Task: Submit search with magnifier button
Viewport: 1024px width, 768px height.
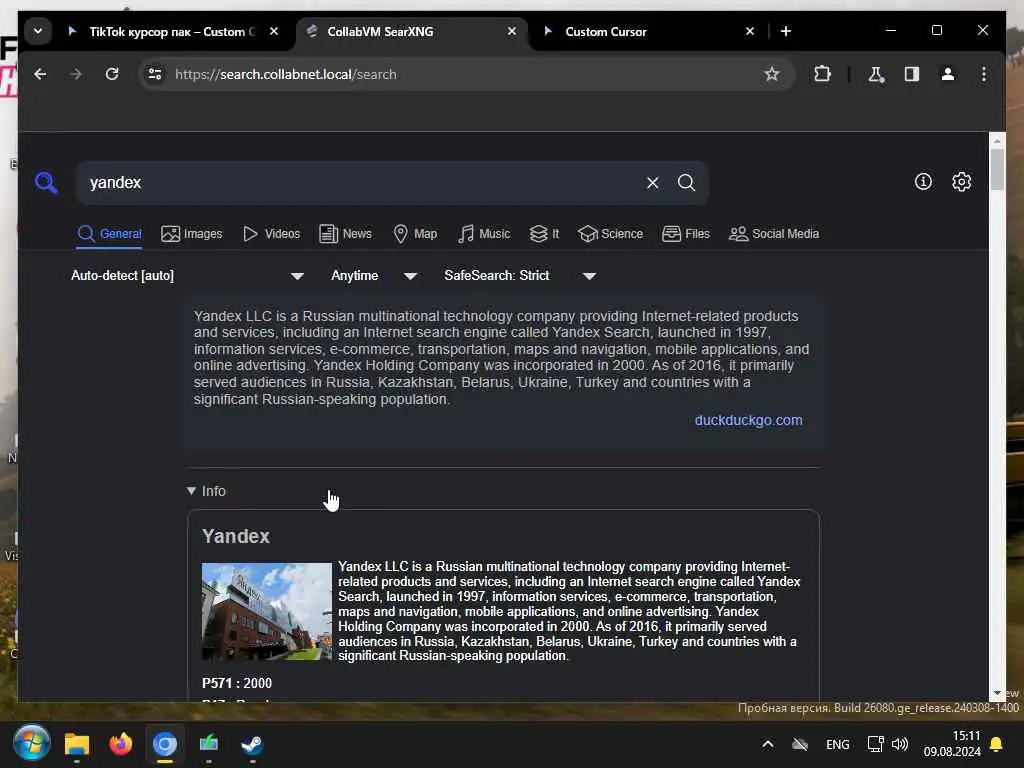Action: (x=686, y=183)
